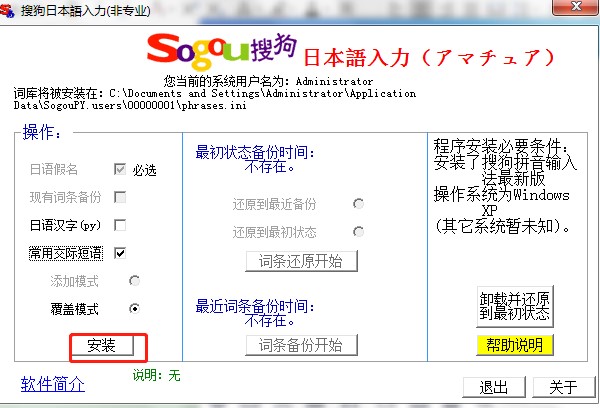600x408 pixels.
Task: Enable the 现有词条备份 checkbox
Action: point(120,197)
